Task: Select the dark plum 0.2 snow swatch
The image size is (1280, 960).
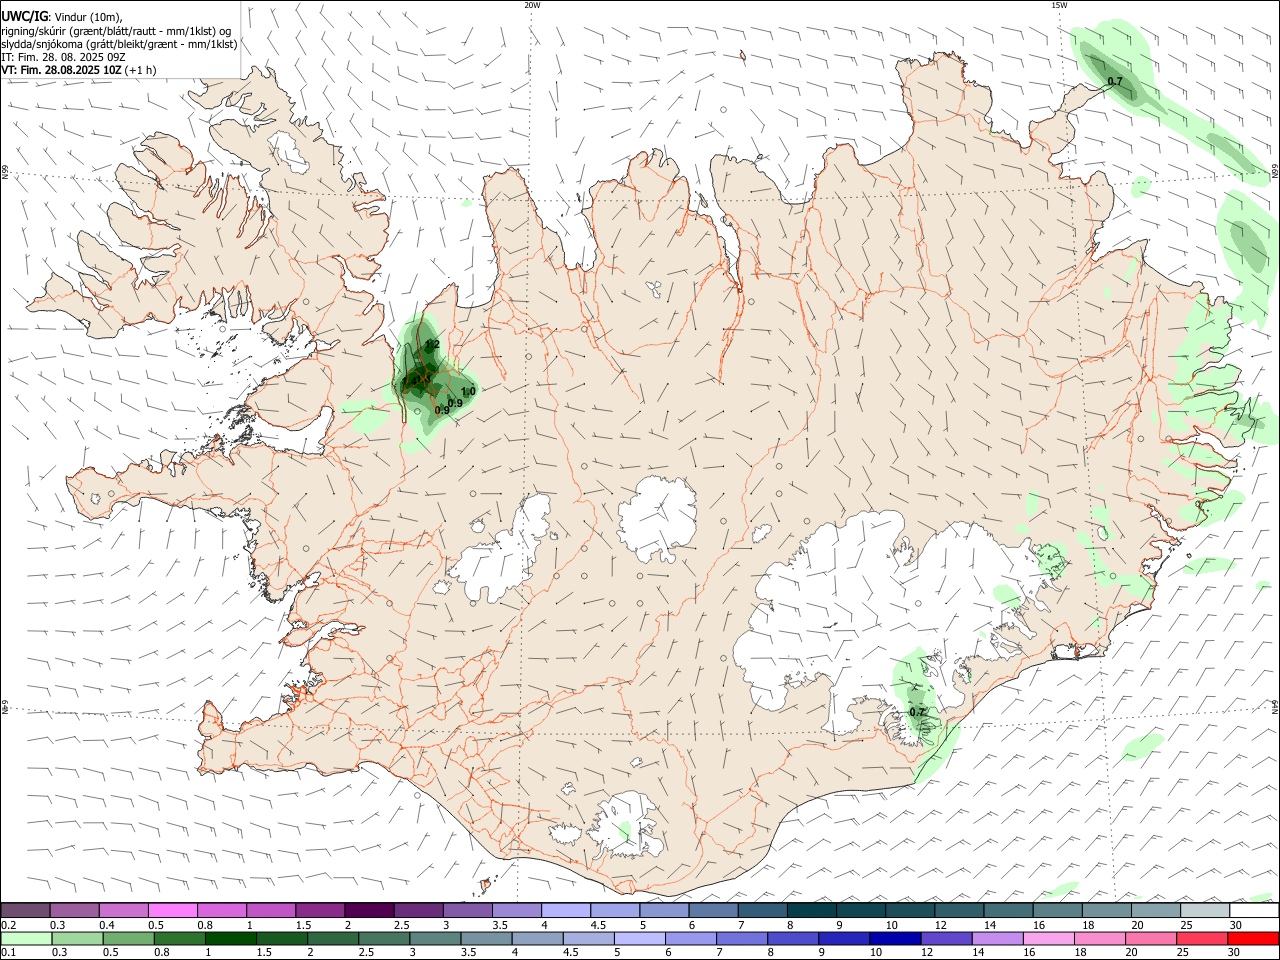Action: click(26, 910)
